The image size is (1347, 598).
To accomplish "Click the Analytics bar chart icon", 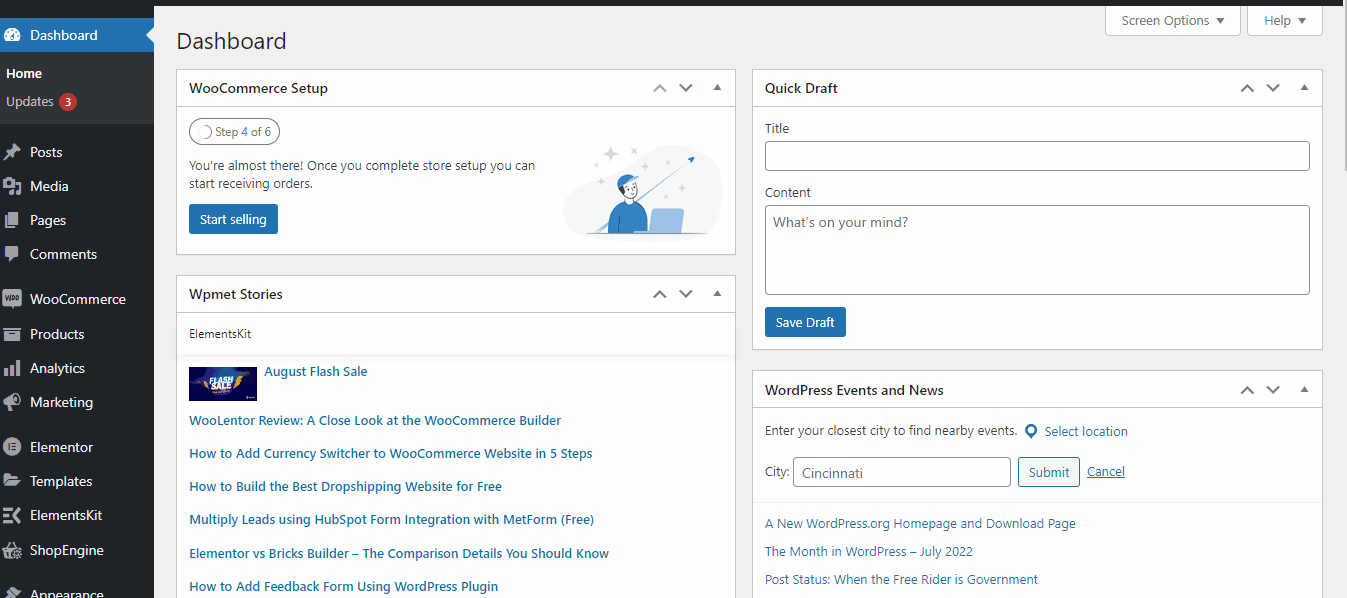I will pos(12,368).
